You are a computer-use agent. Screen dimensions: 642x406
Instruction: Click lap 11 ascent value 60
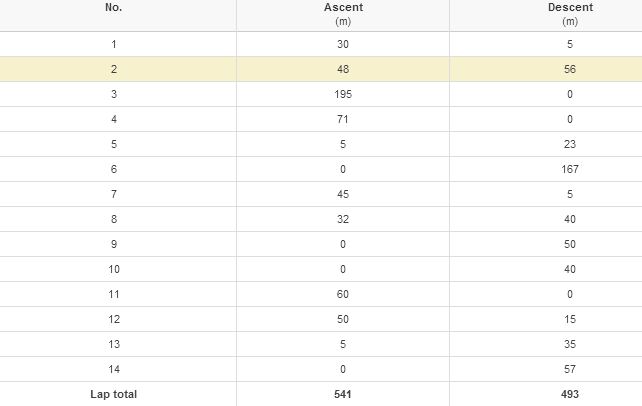coord(343,294)
